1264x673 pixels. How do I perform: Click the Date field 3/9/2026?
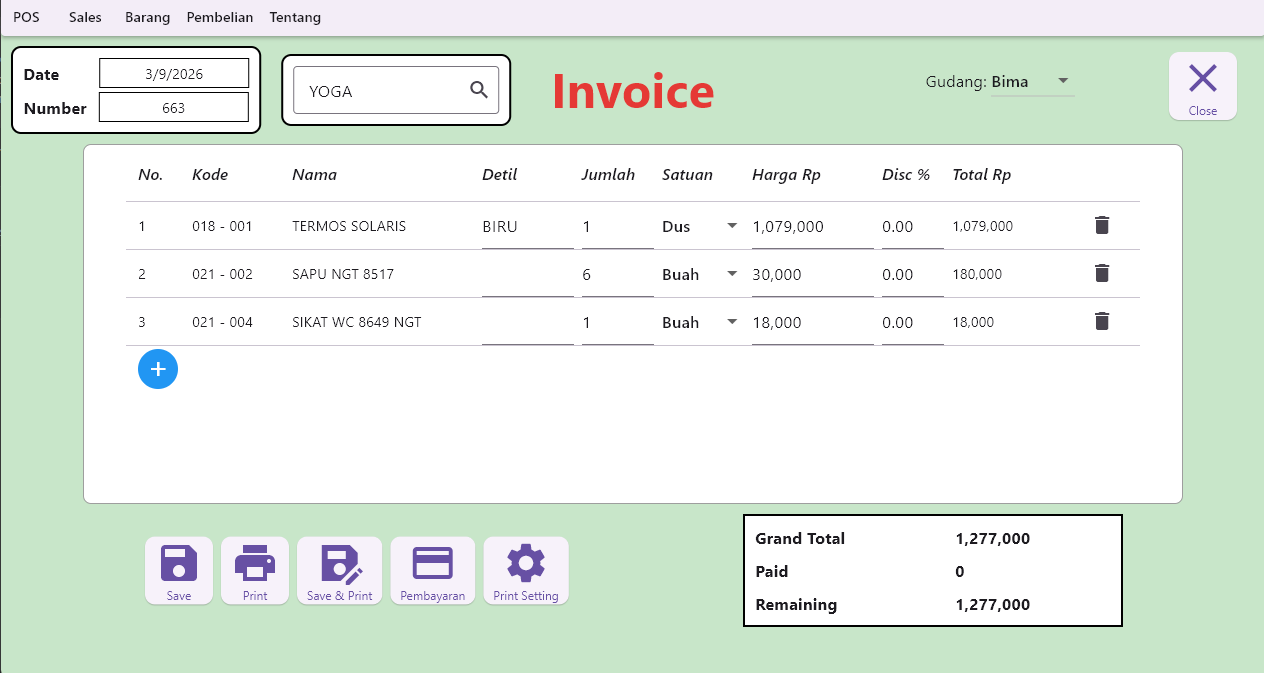[x=174, y=73]
